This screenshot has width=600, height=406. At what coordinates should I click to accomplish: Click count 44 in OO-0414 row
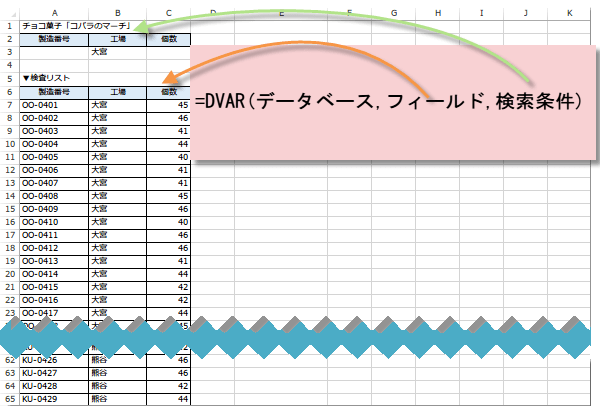click(169, 274)
